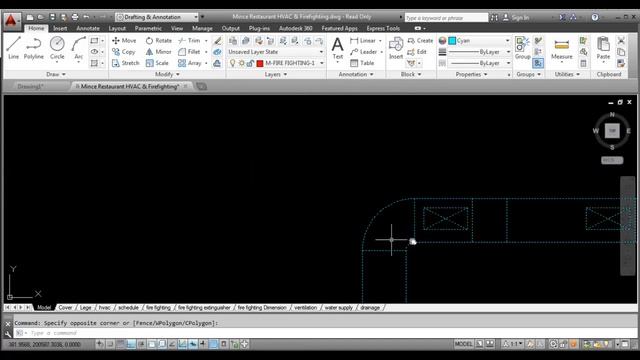Select the Line draw tool
The width and height of the screenshot is (640, 360).
coord(13,48)
